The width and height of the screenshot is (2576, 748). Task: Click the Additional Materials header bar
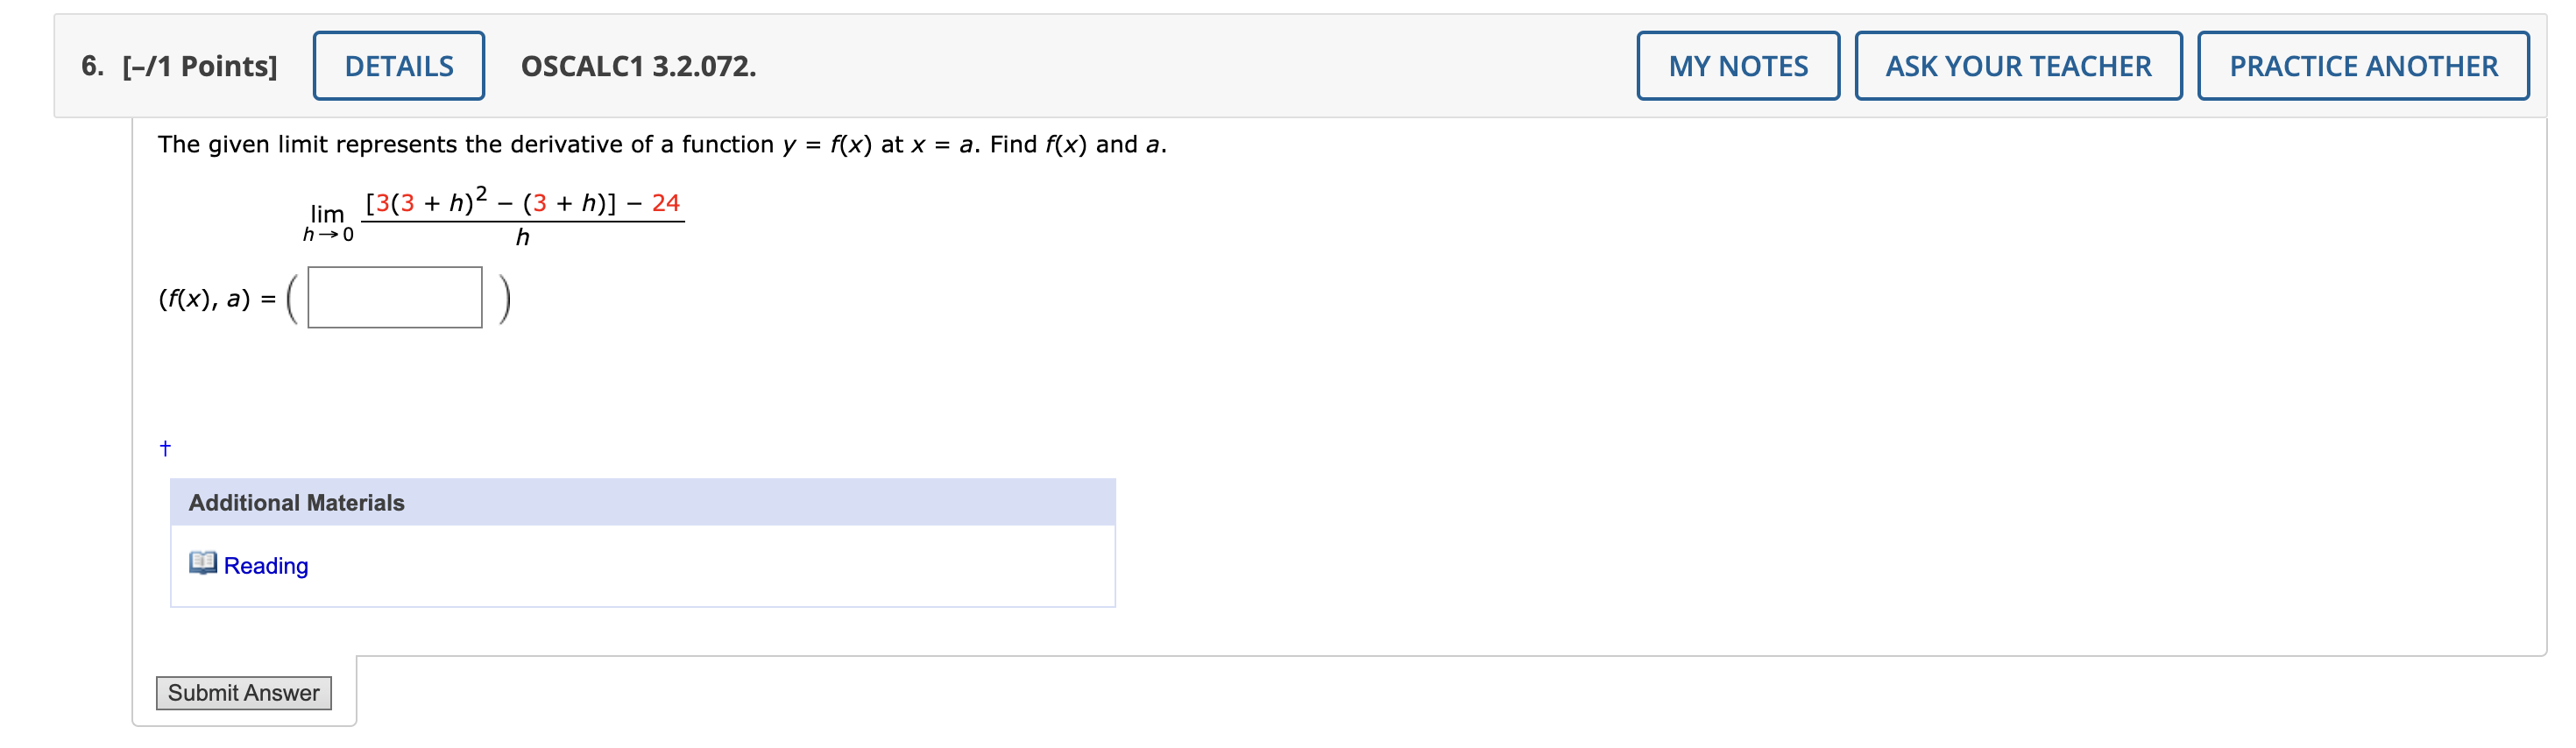point(640,503)
